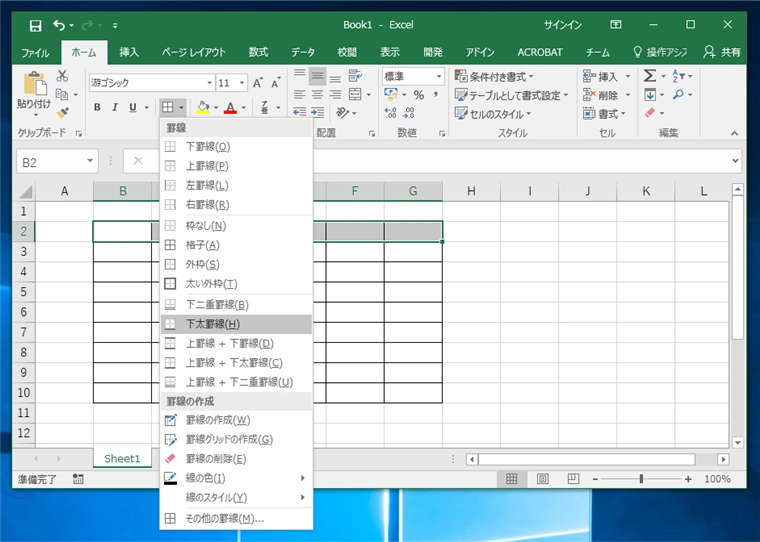Click the macro record icon in status bar
Viewport: 760px width, 542px height.
[78, 479]
